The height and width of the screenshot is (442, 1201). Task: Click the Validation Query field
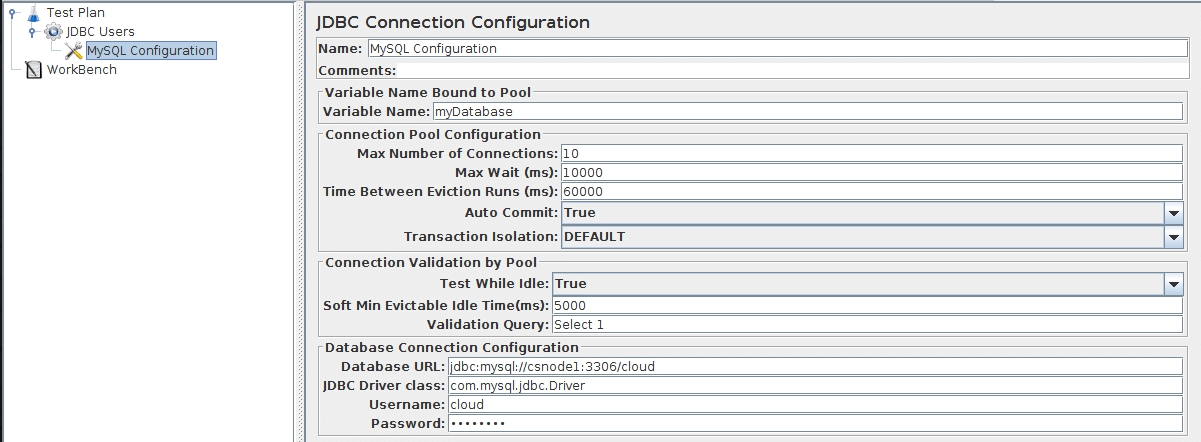[x=866, y=324]
